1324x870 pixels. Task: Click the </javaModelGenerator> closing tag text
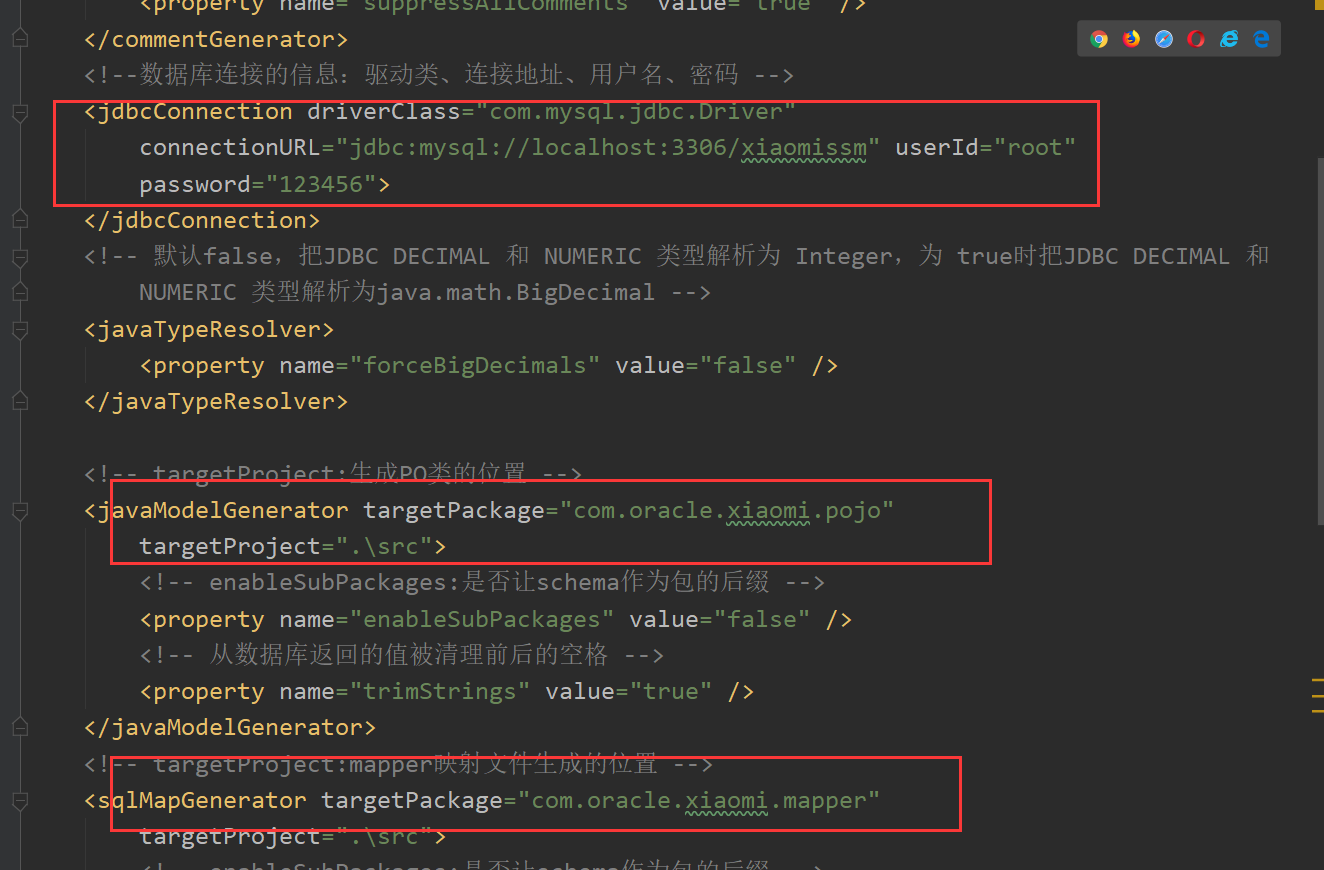(x=230, y=728)
